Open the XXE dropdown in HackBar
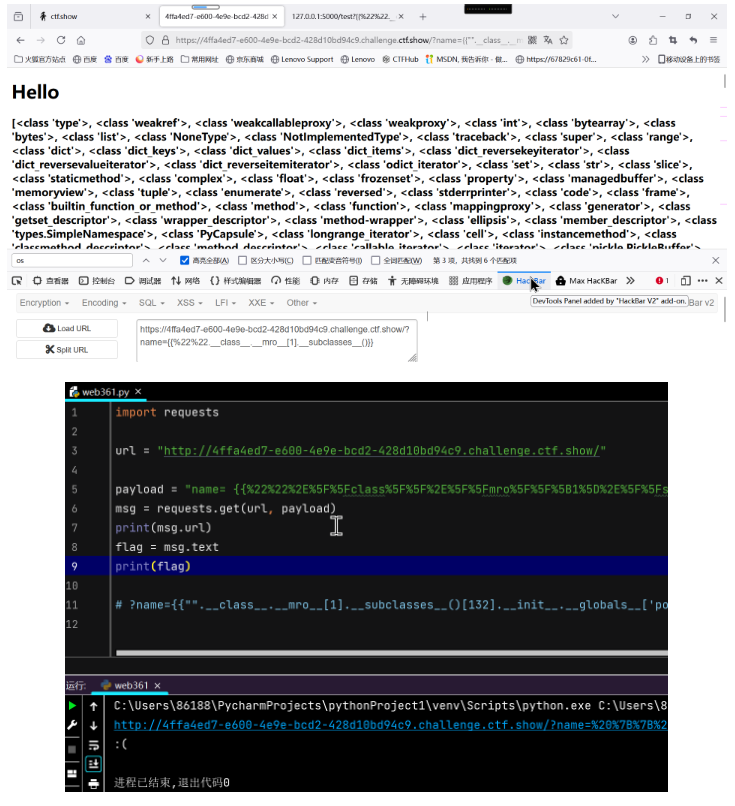The height and width of the screenshot is (806, 735). (x=261, y=303)
